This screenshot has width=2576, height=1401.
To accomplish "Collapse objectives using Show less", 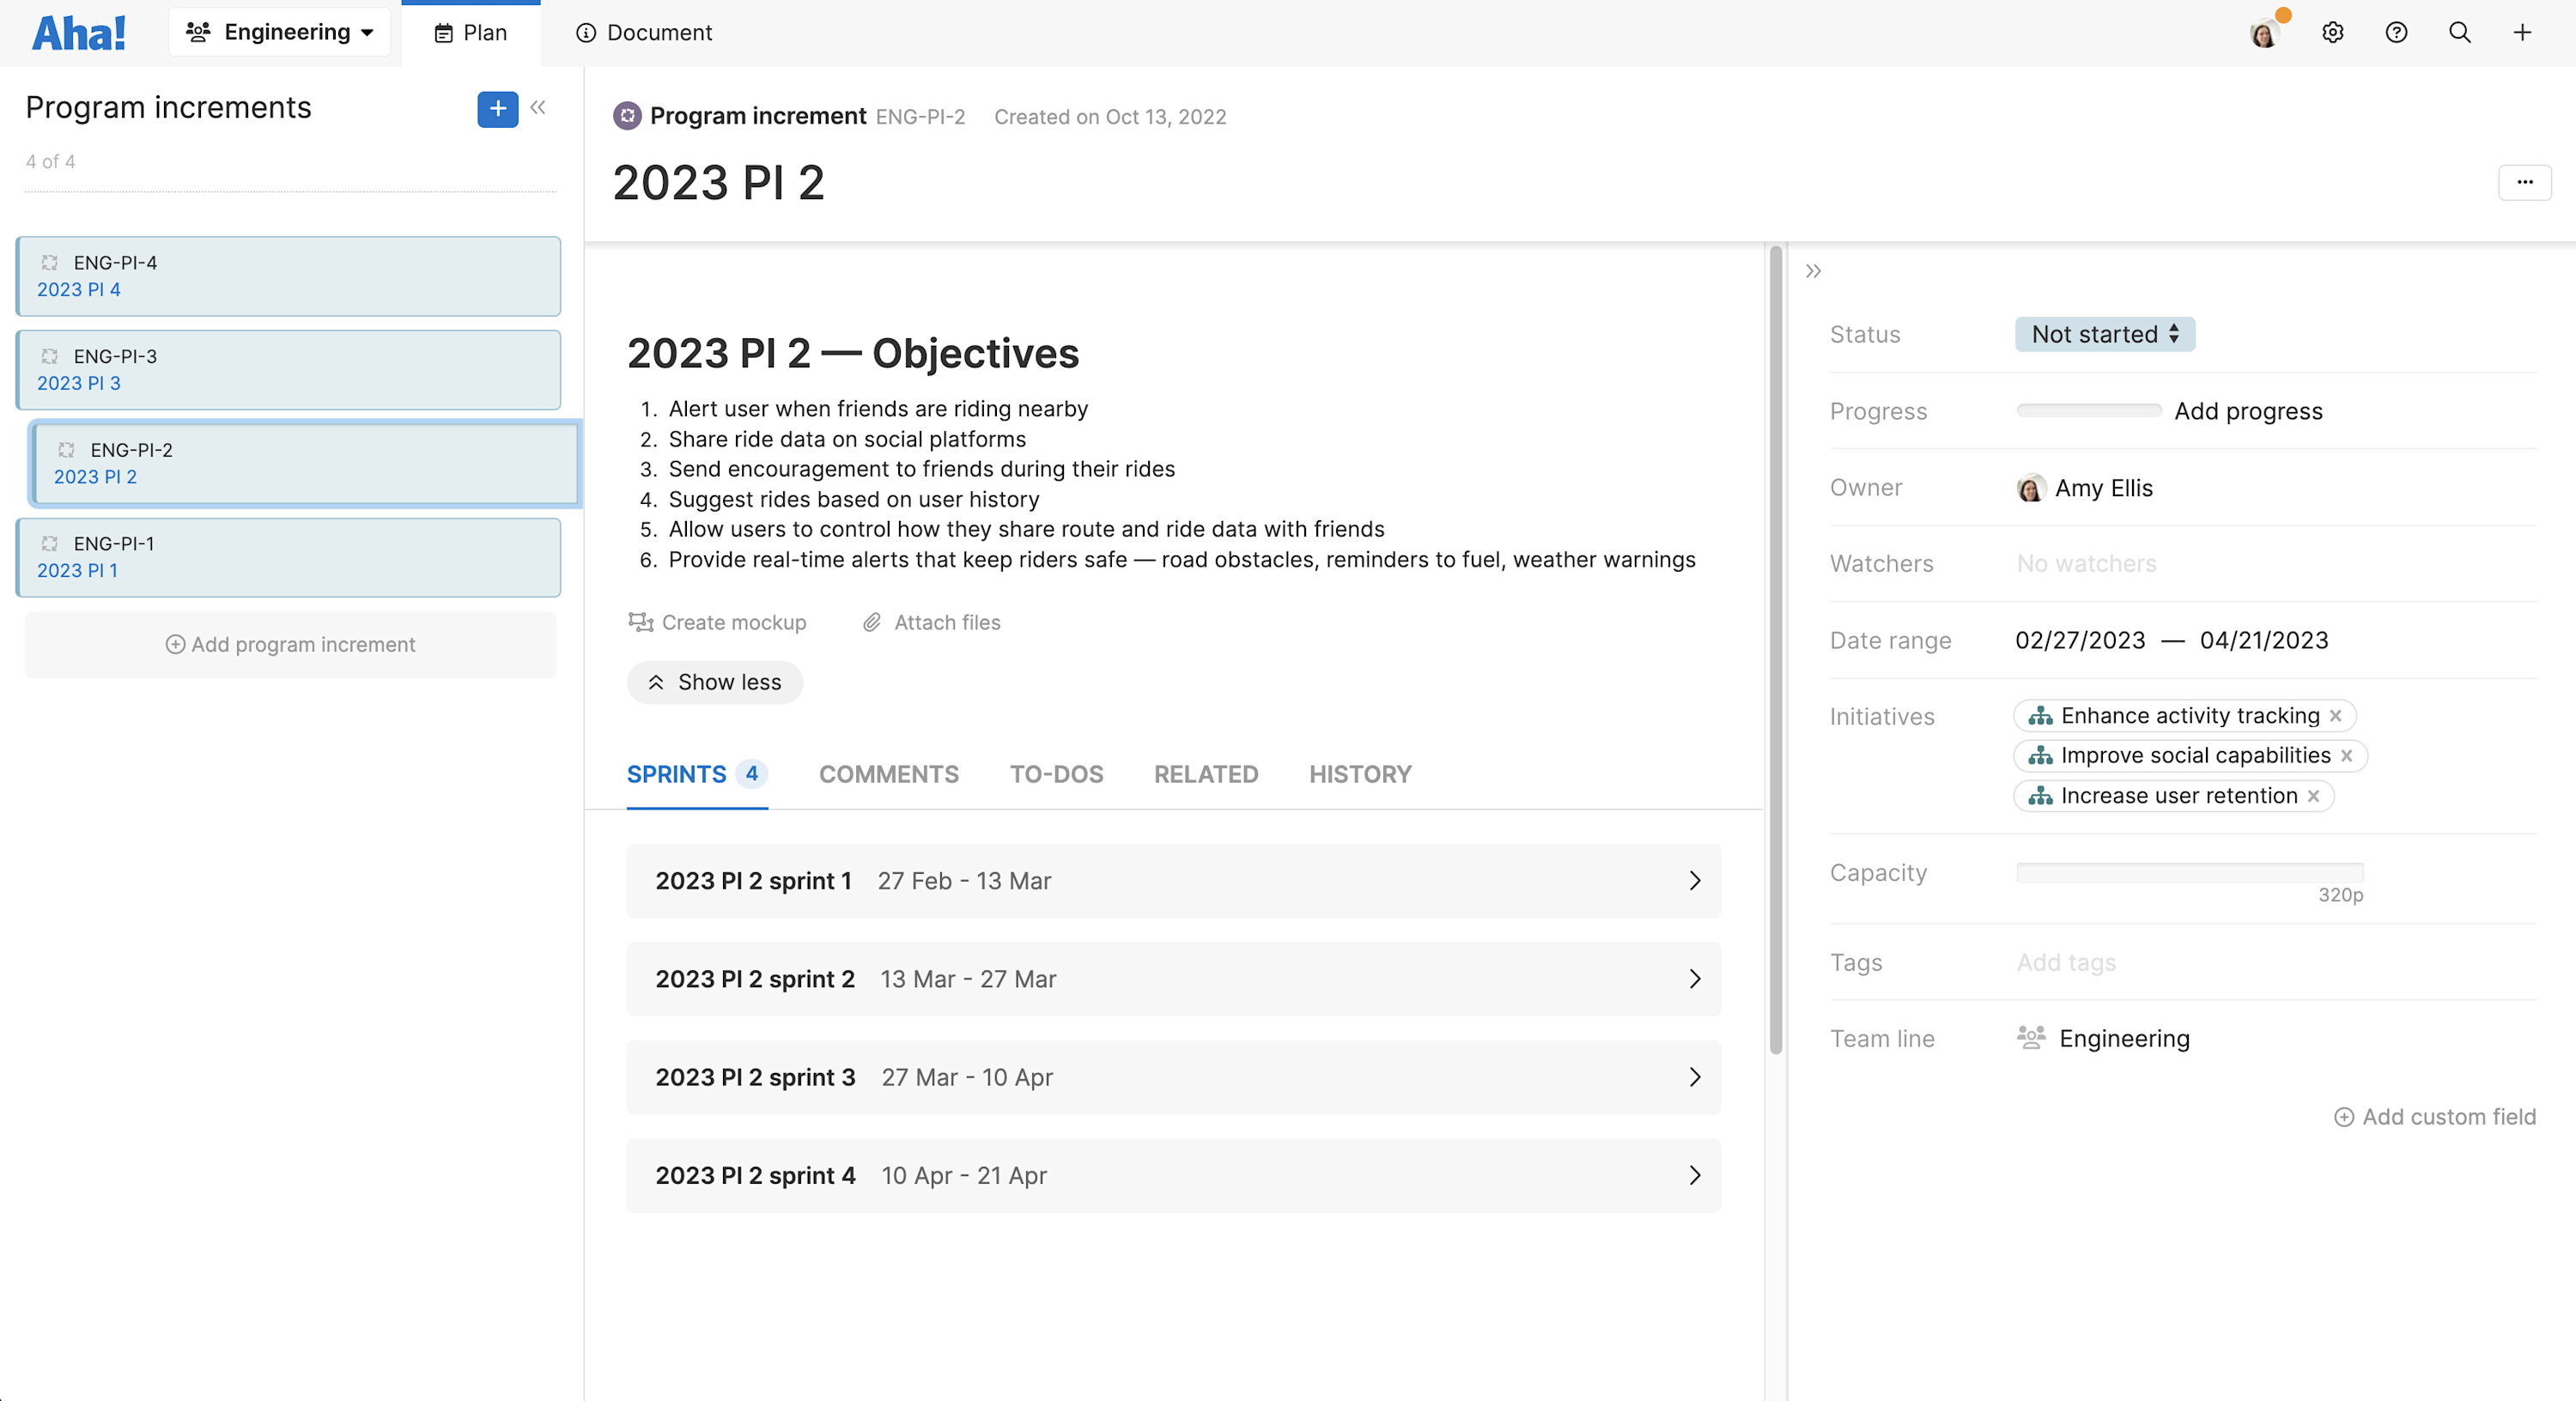I will (x=714, y=682).
